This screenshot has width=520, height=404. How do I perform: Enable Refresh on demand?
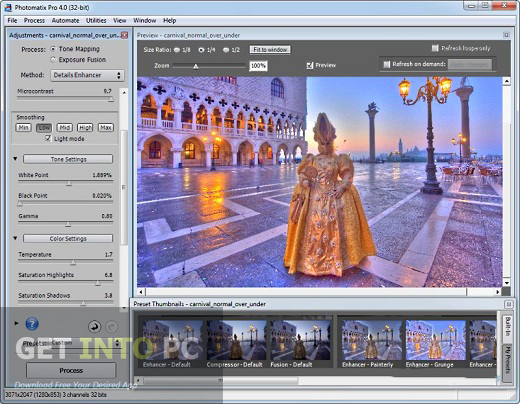pyautogui.click(x=386, y=64)
